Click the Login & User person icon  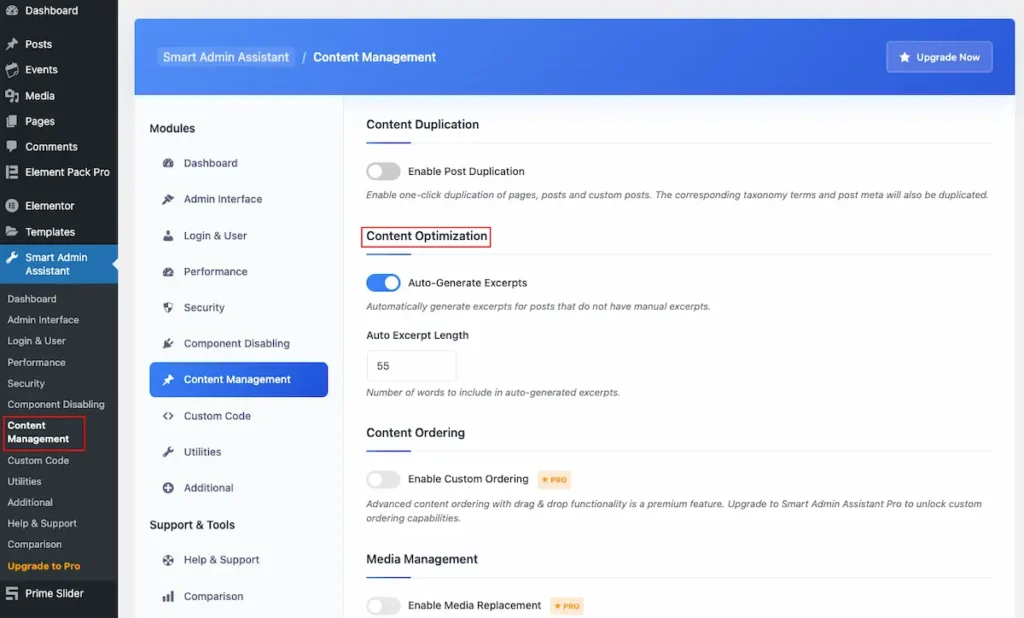[x=168, y=235]
